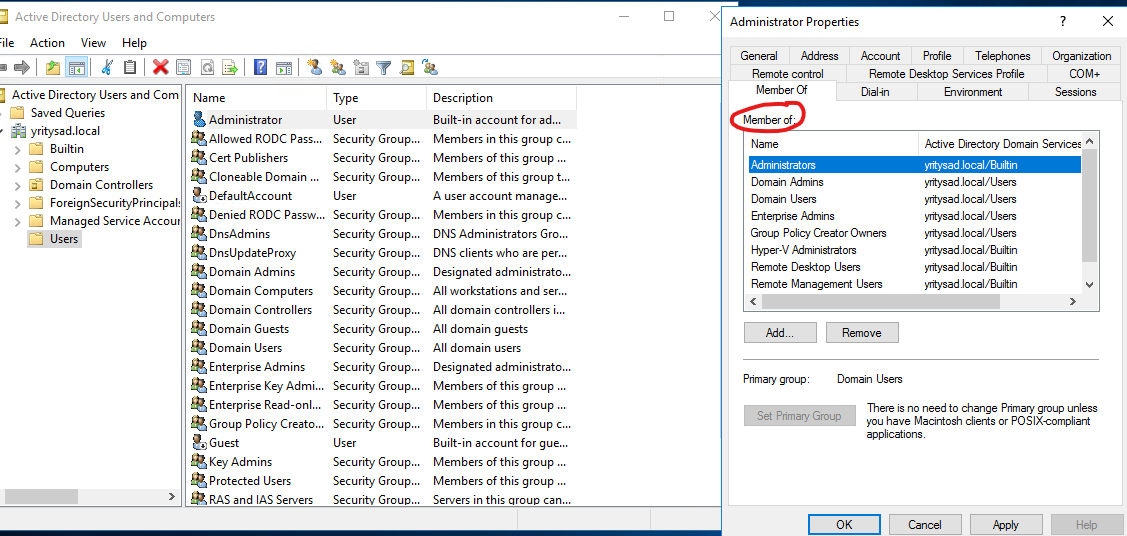
Task: Click the Administrator user account icon in list
Action: [x=199, y=120]
